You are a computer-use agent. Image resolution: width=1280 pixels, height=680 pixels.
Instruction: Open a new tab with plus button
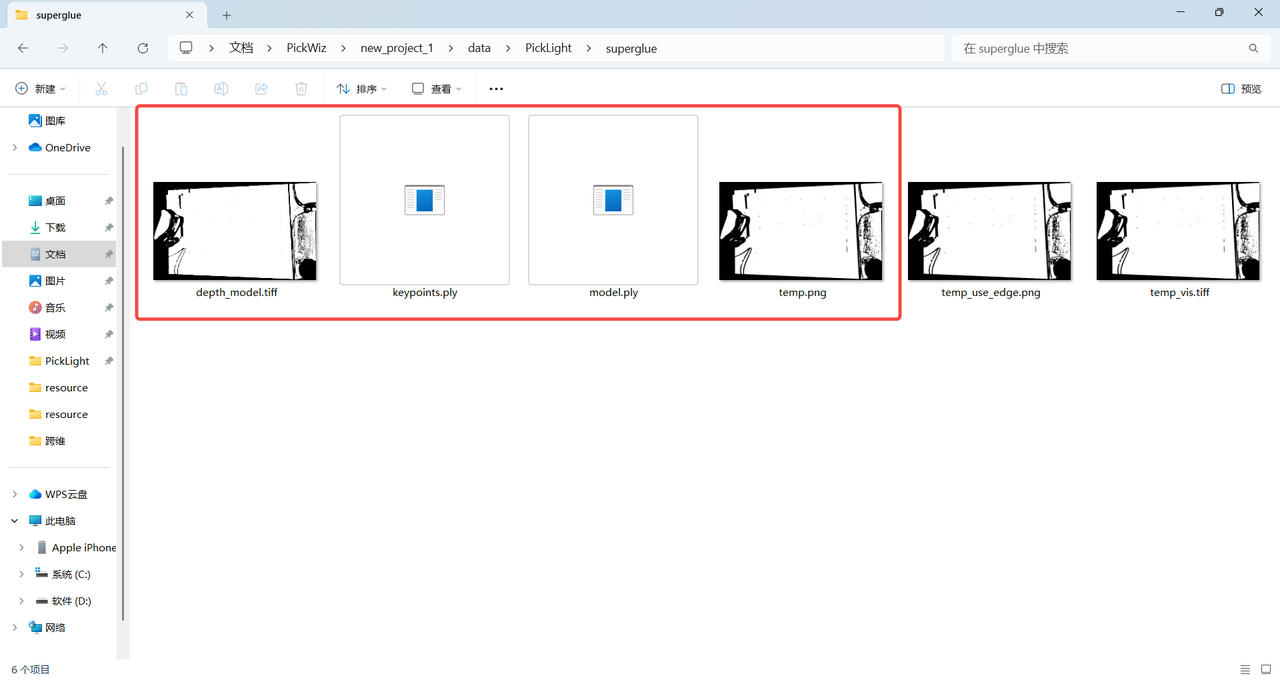[x=227, y=15]
